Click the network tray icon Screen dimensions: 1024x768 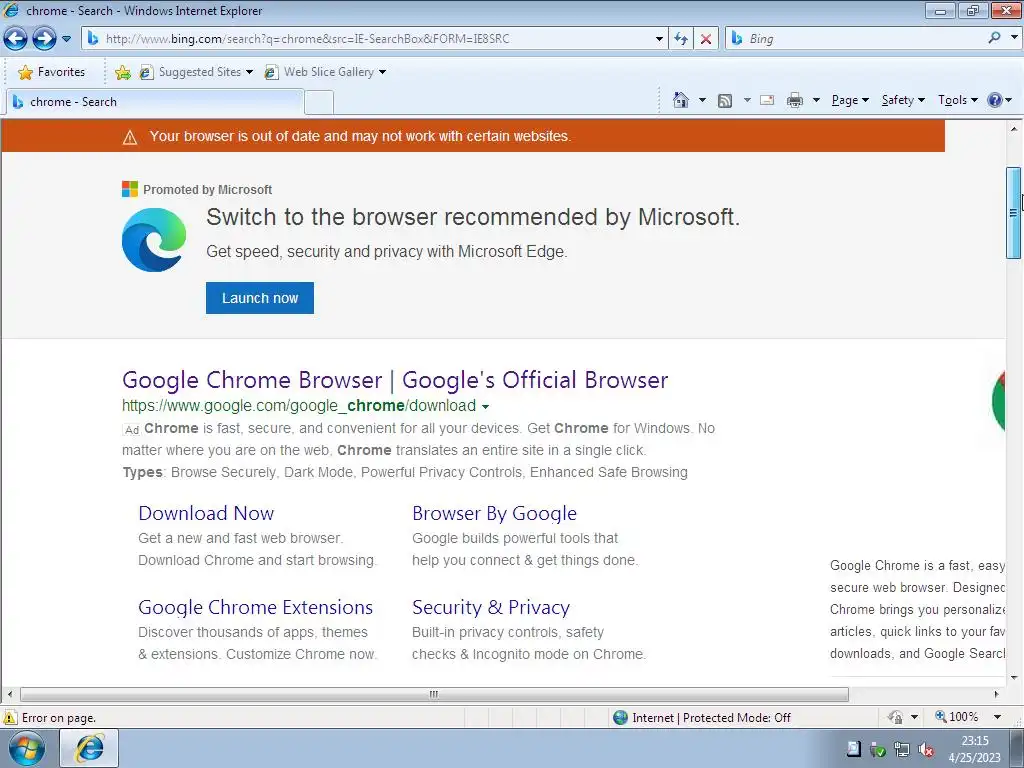coord(902,750)
